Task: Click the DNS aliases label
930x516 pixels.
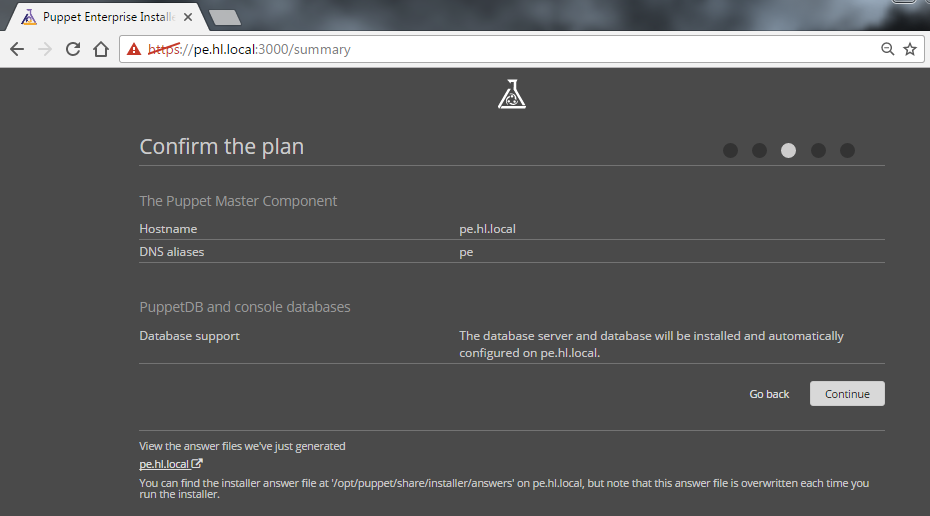Action: [171, 252]
